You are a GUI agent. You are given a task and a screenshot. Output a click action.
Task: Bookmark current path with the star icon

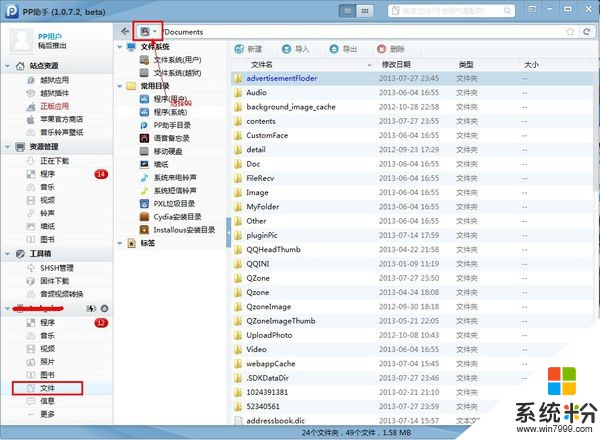pyautogui.click(x=570, y=31)
